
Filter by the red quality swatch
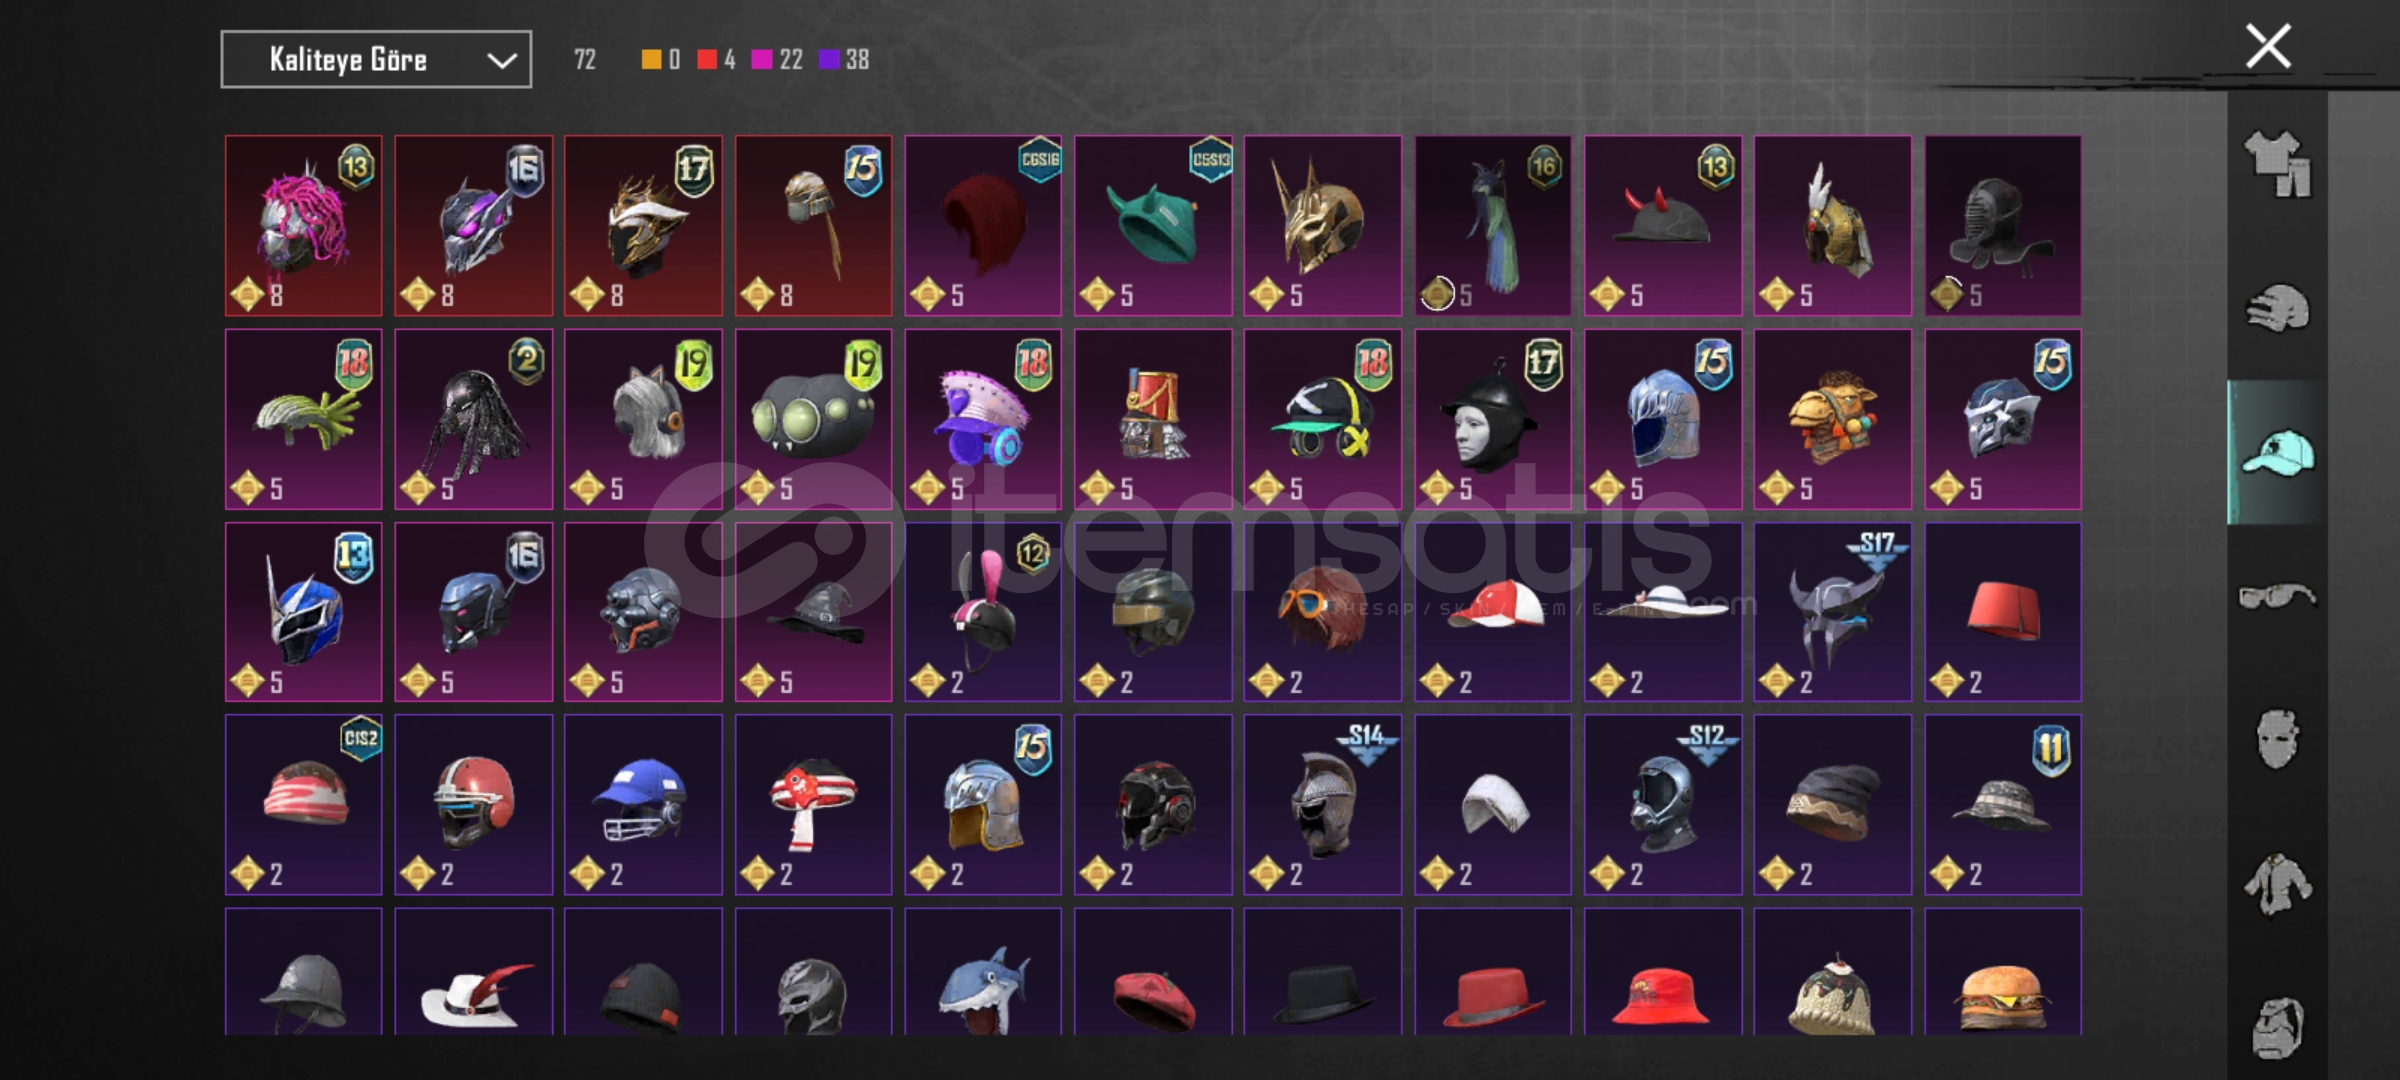(x=707, y=60)
